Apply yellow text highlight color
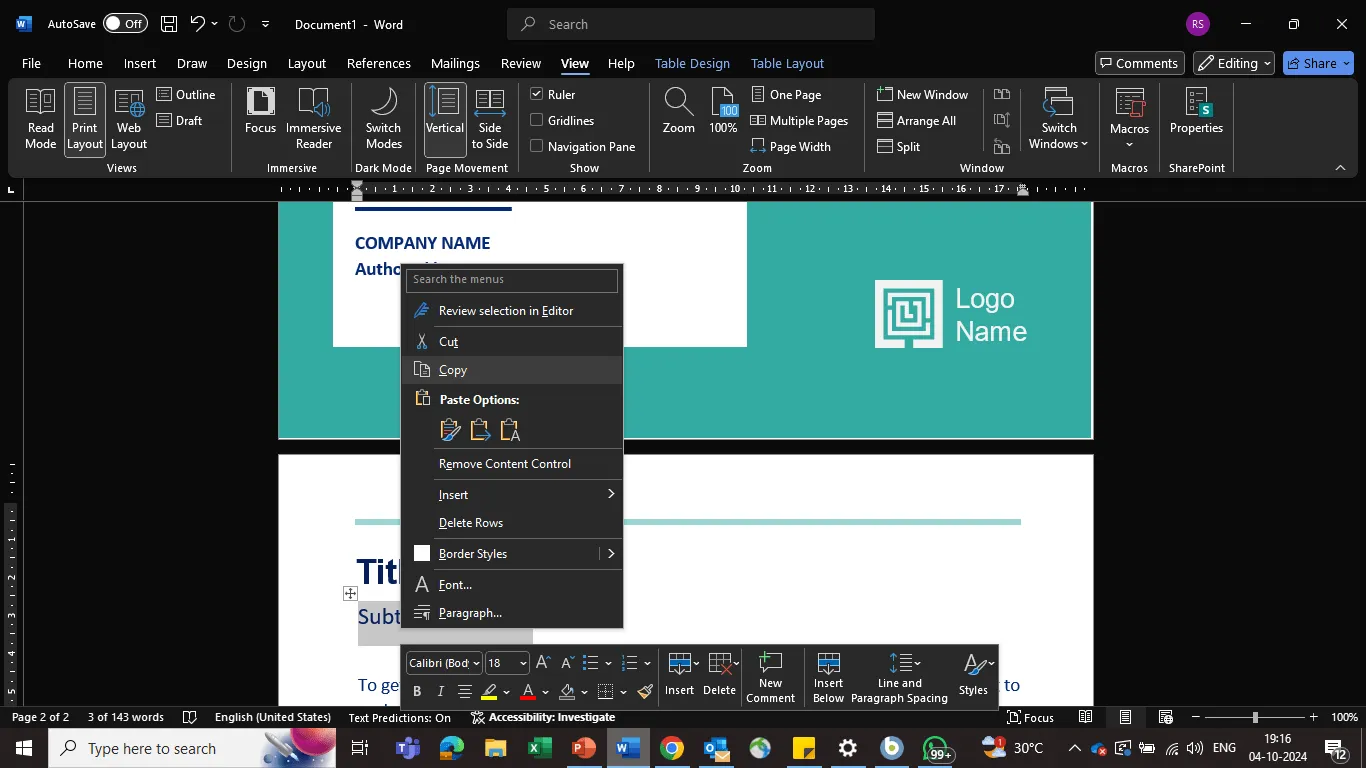The image size is (1366, 768). click(489, 691)
